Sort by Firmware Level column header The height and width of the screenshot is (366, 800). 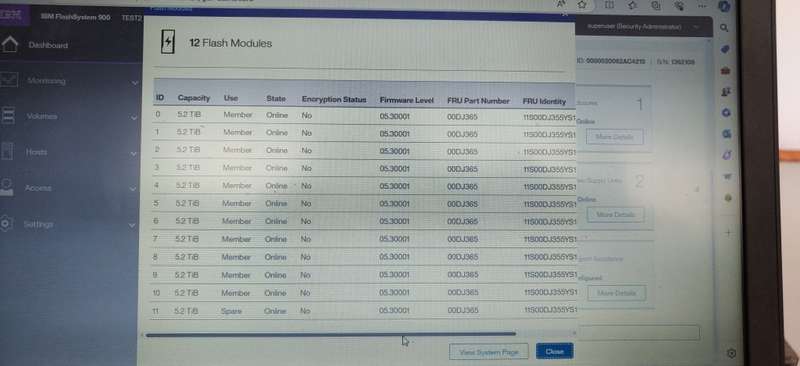click(x=407, y=101)
